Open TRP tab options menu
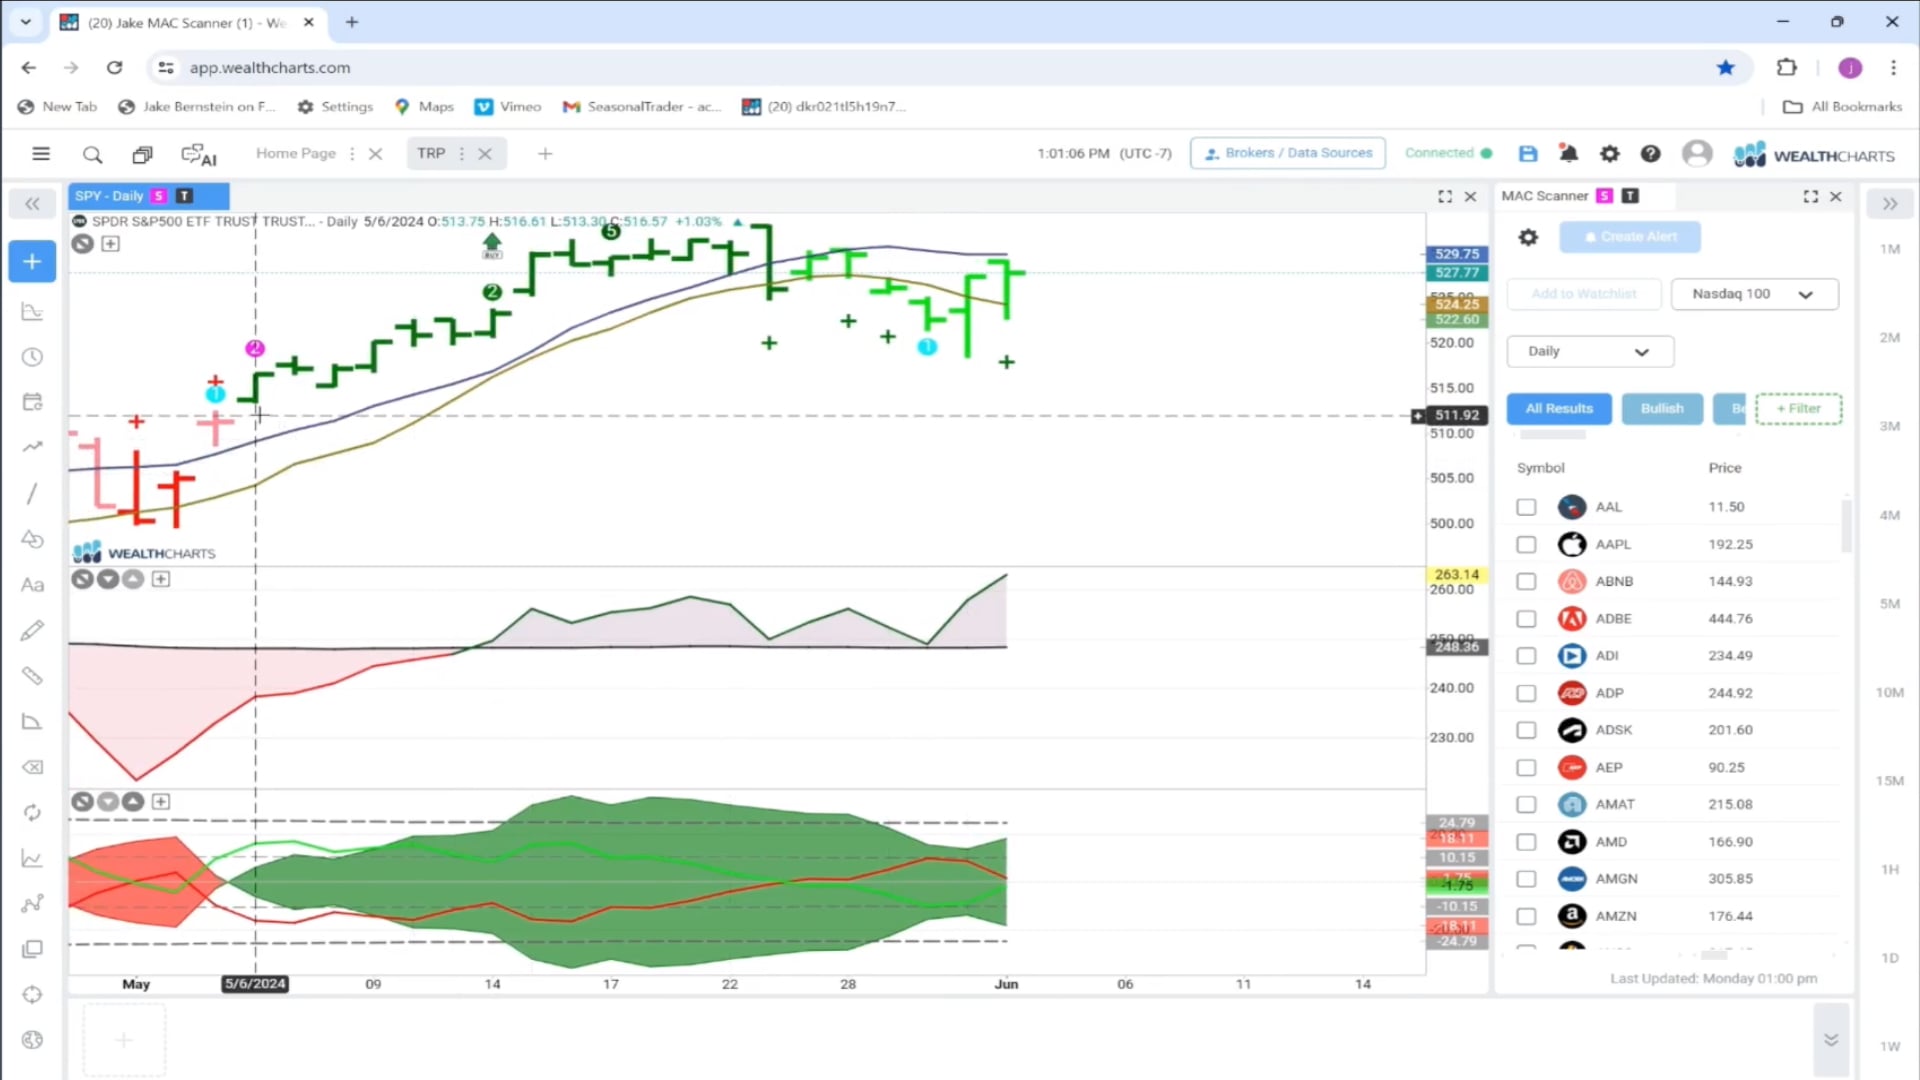This screenshot has width=1920, height=1080. 461,154
